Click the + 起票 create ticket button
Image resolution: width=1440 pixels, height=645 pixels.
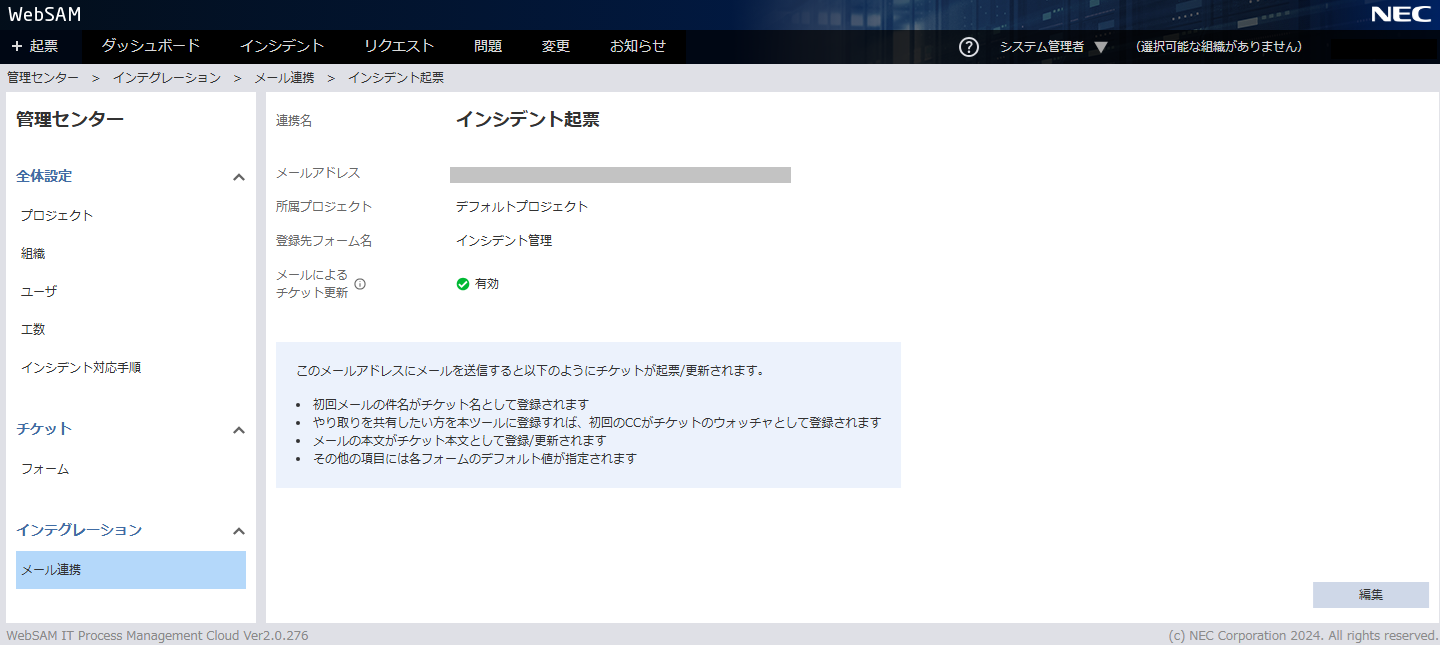35,46
